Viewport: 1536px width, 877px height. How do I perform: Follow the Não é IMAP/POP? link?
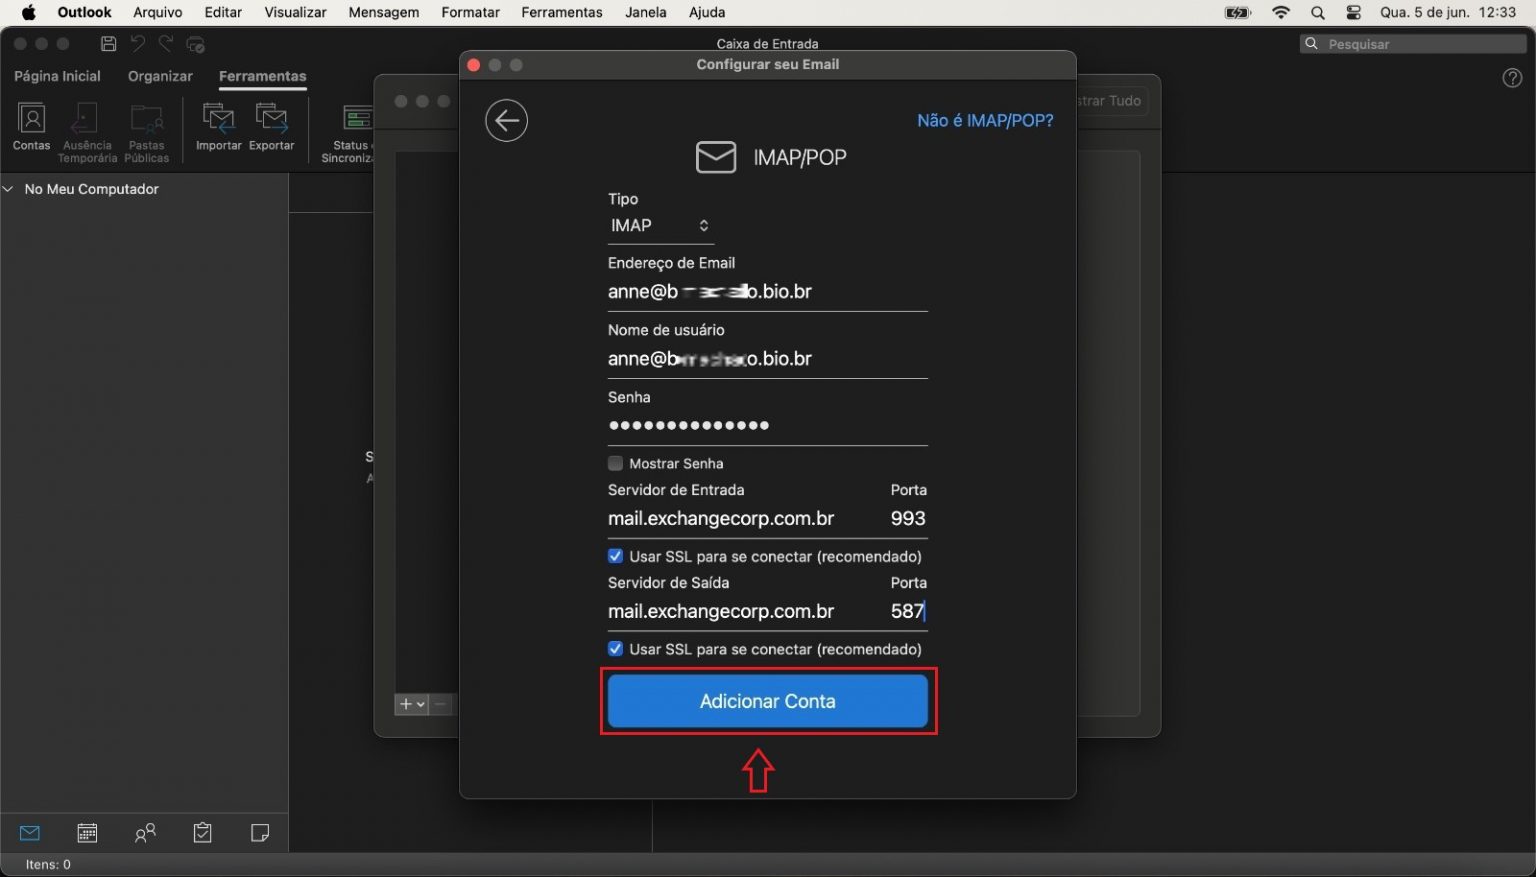(x=984, y=120)
